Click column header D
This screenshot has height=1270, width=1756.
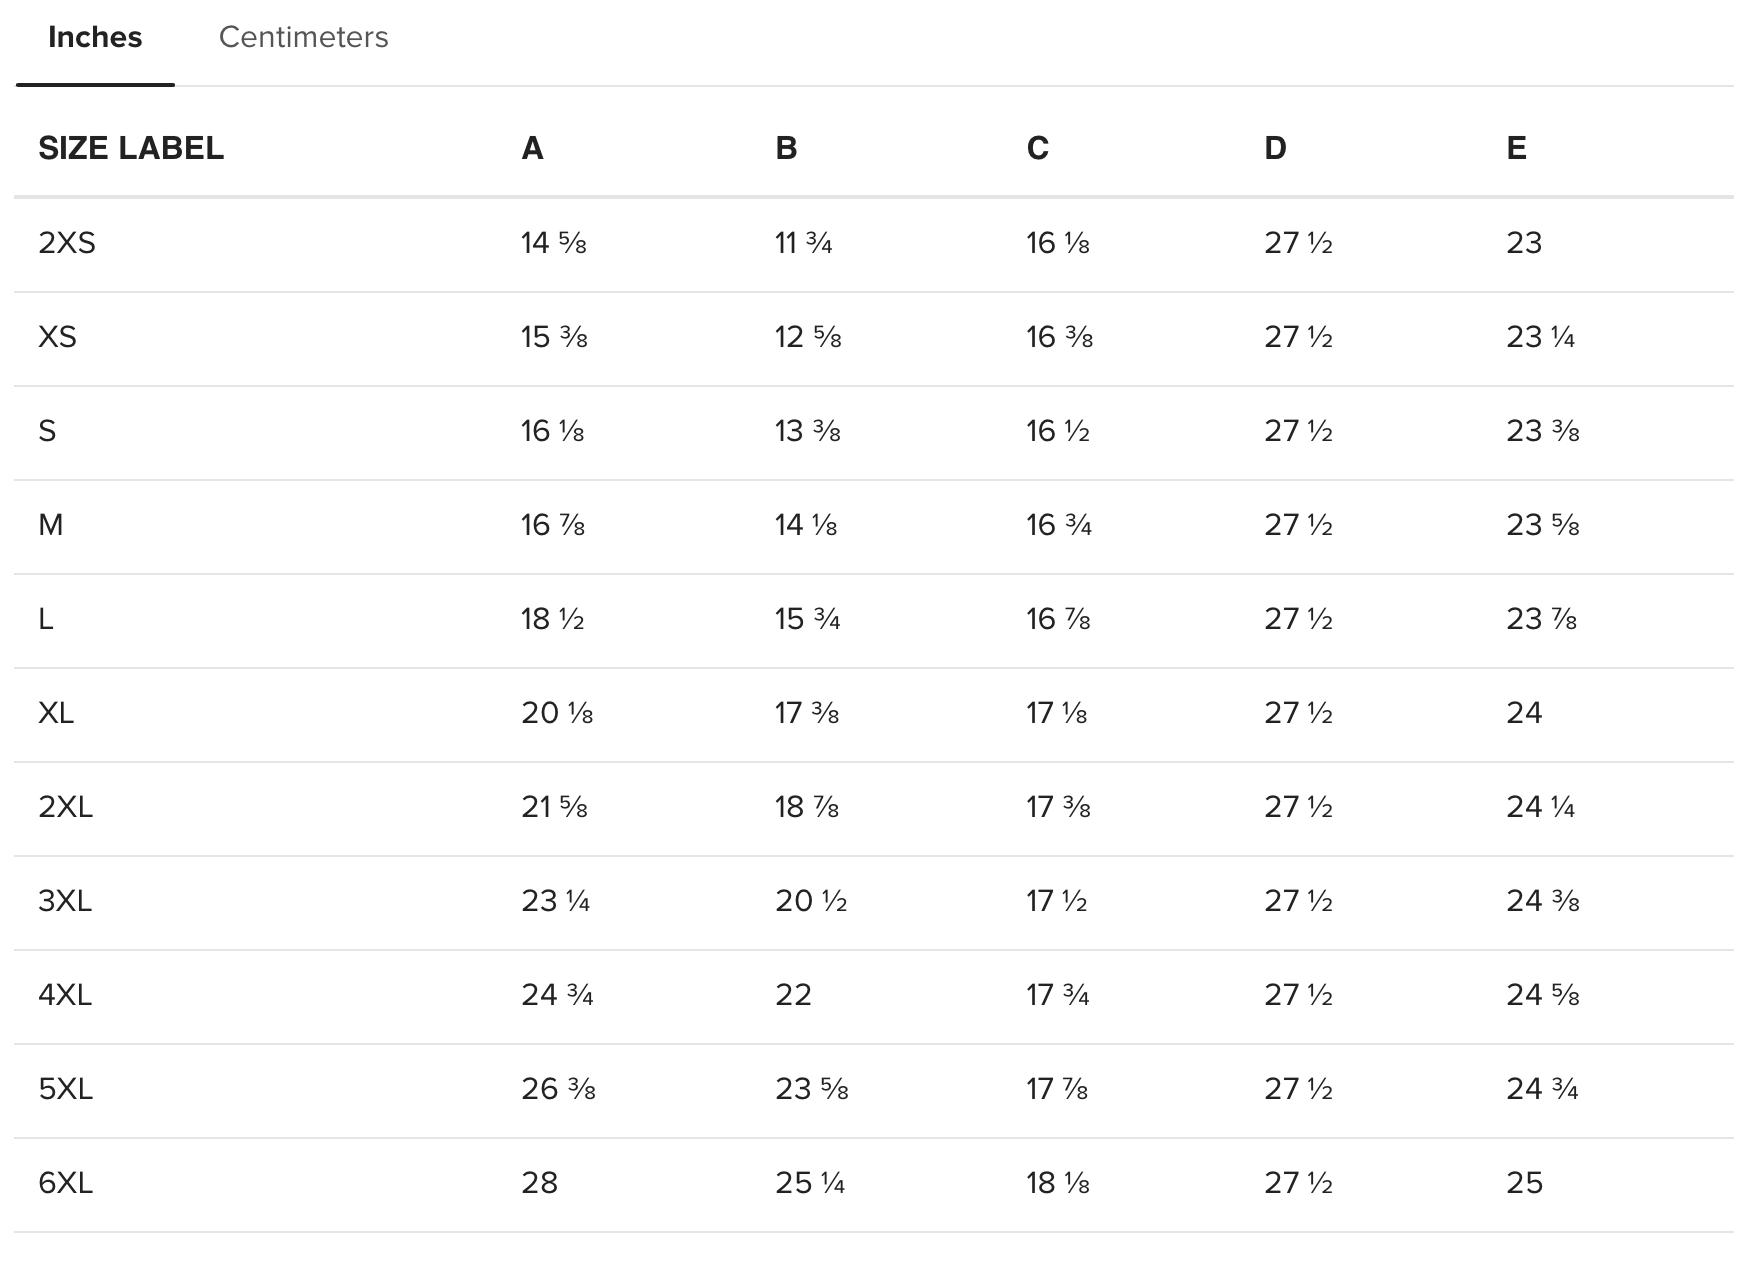pyautogui.click(x=1275, y=148)
